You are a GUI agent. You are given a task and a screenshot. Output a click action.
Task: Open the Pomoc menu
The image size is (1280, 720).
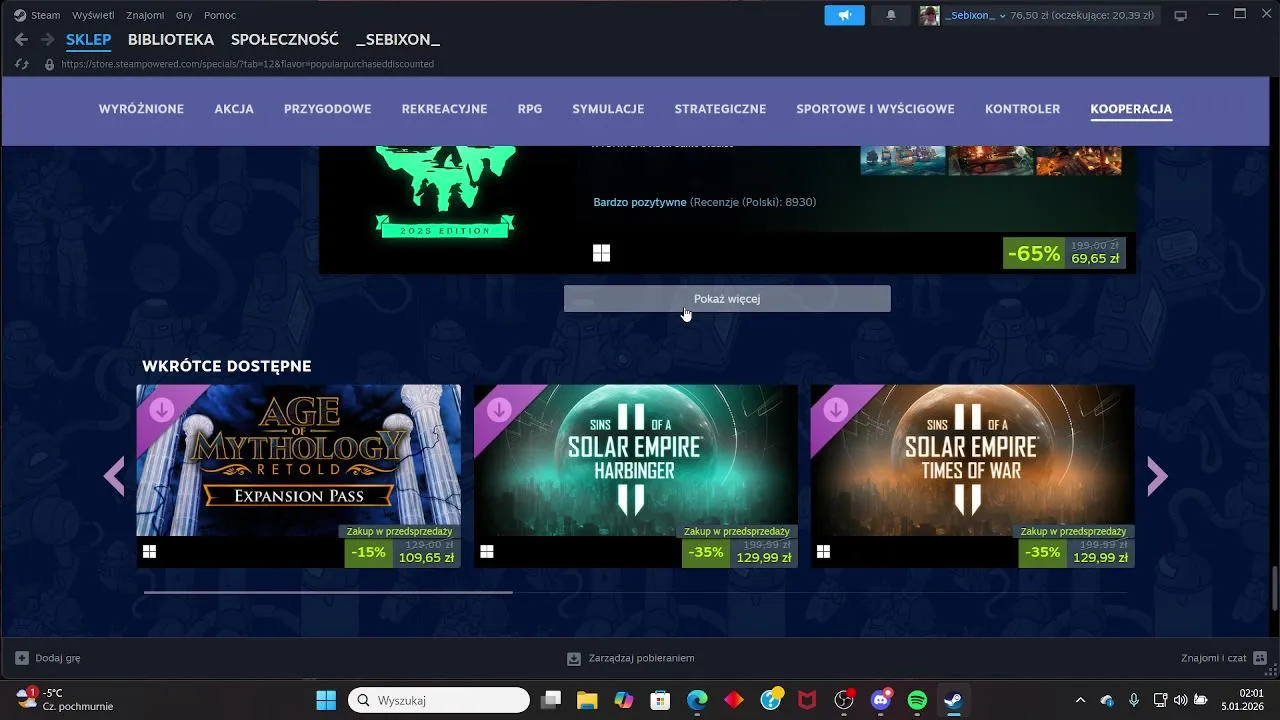click(220, 15)
